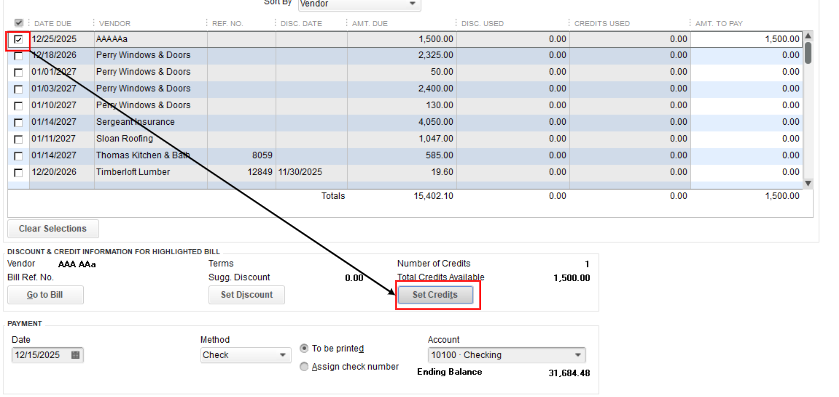The height and width of the screenshot is (397, 839).
Task: Toggle the select-all checkbox in header
Action: pos(19,23)
